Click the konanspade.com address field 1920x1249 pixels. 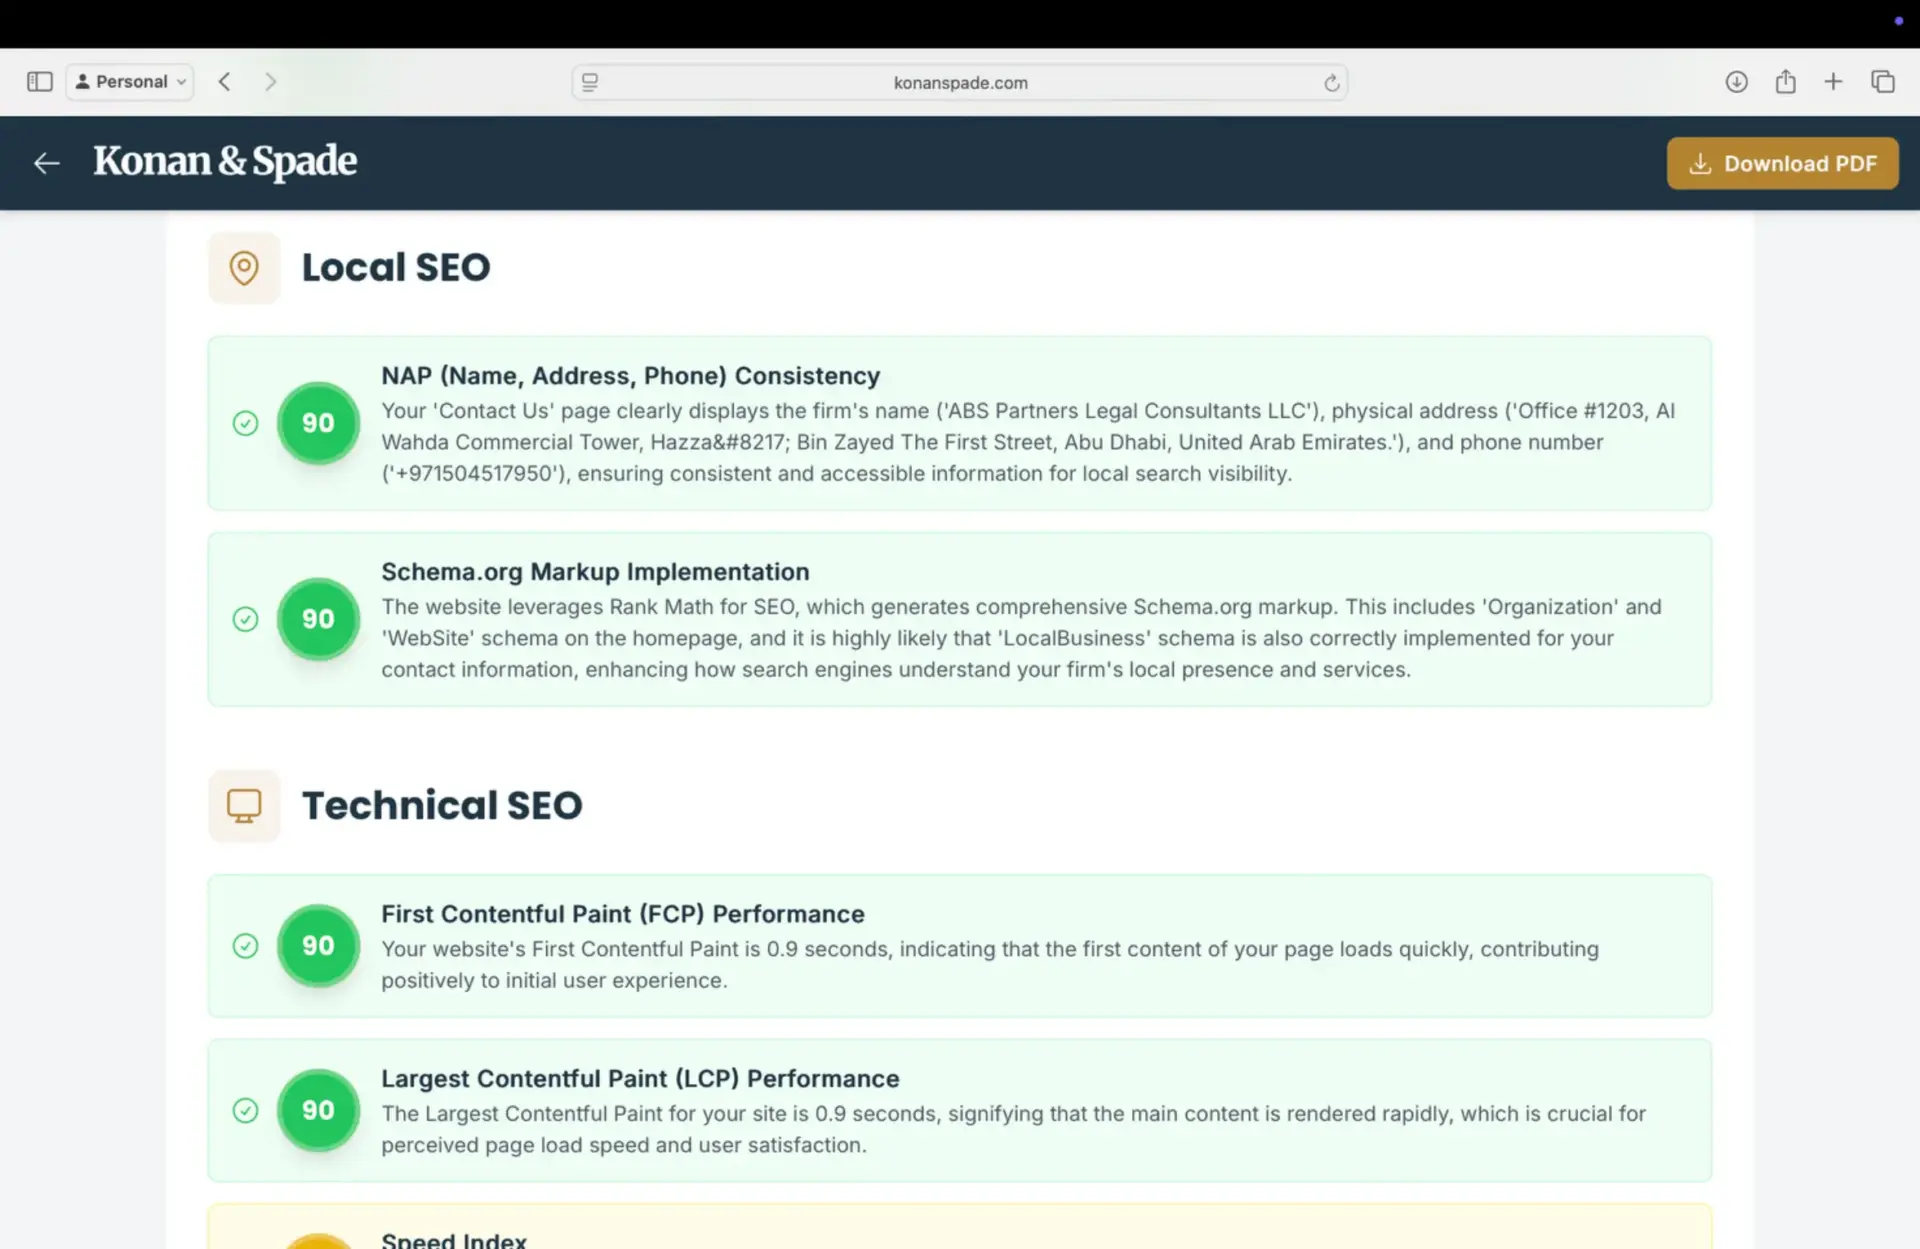960,82
